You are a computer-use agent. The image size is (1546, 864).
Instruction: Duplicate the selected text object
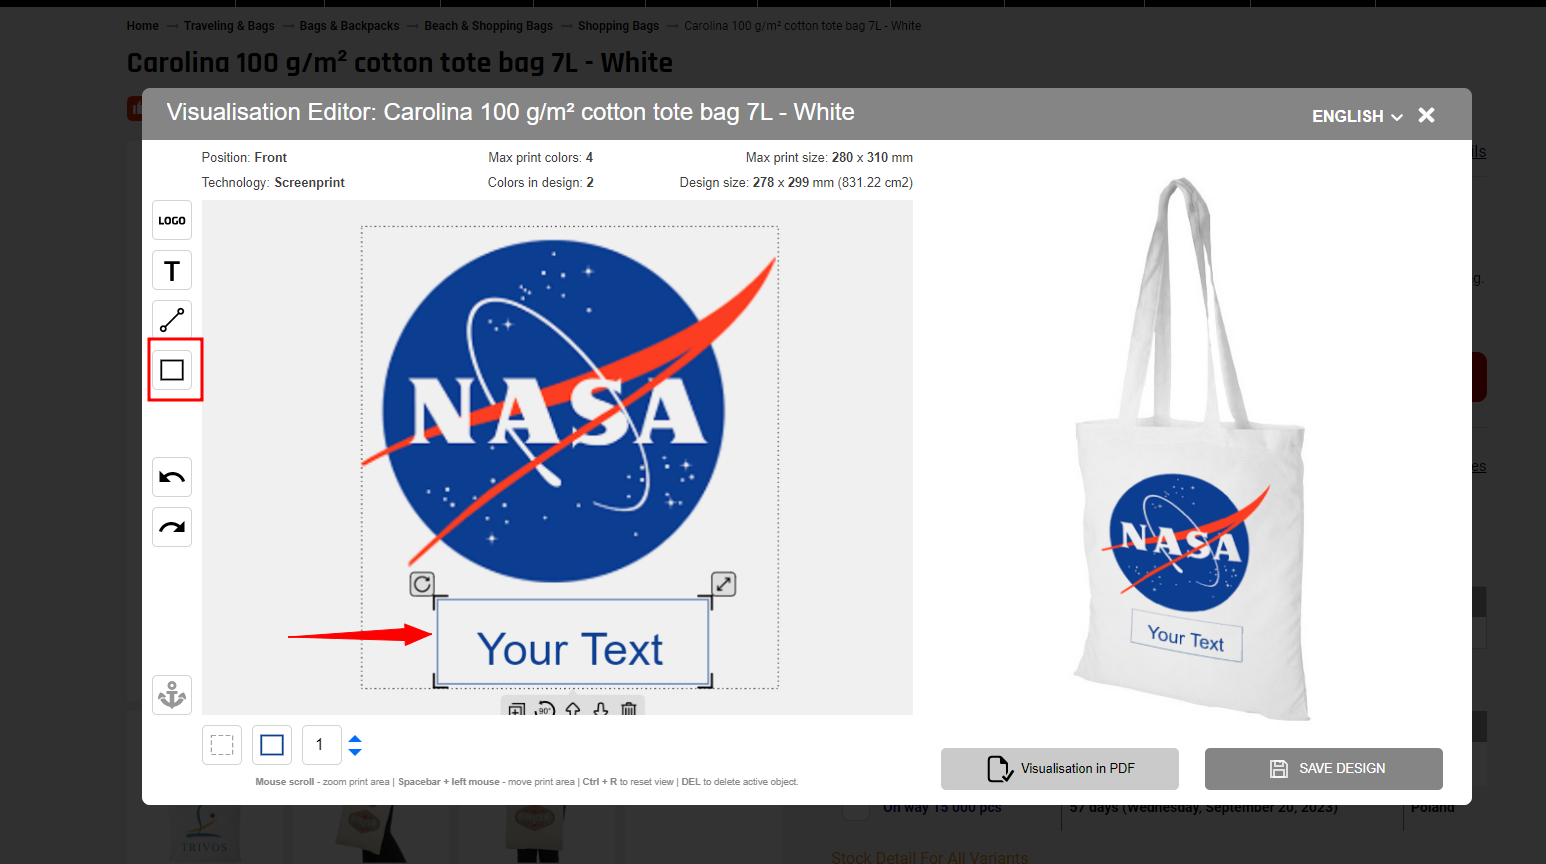pos(516,709)
